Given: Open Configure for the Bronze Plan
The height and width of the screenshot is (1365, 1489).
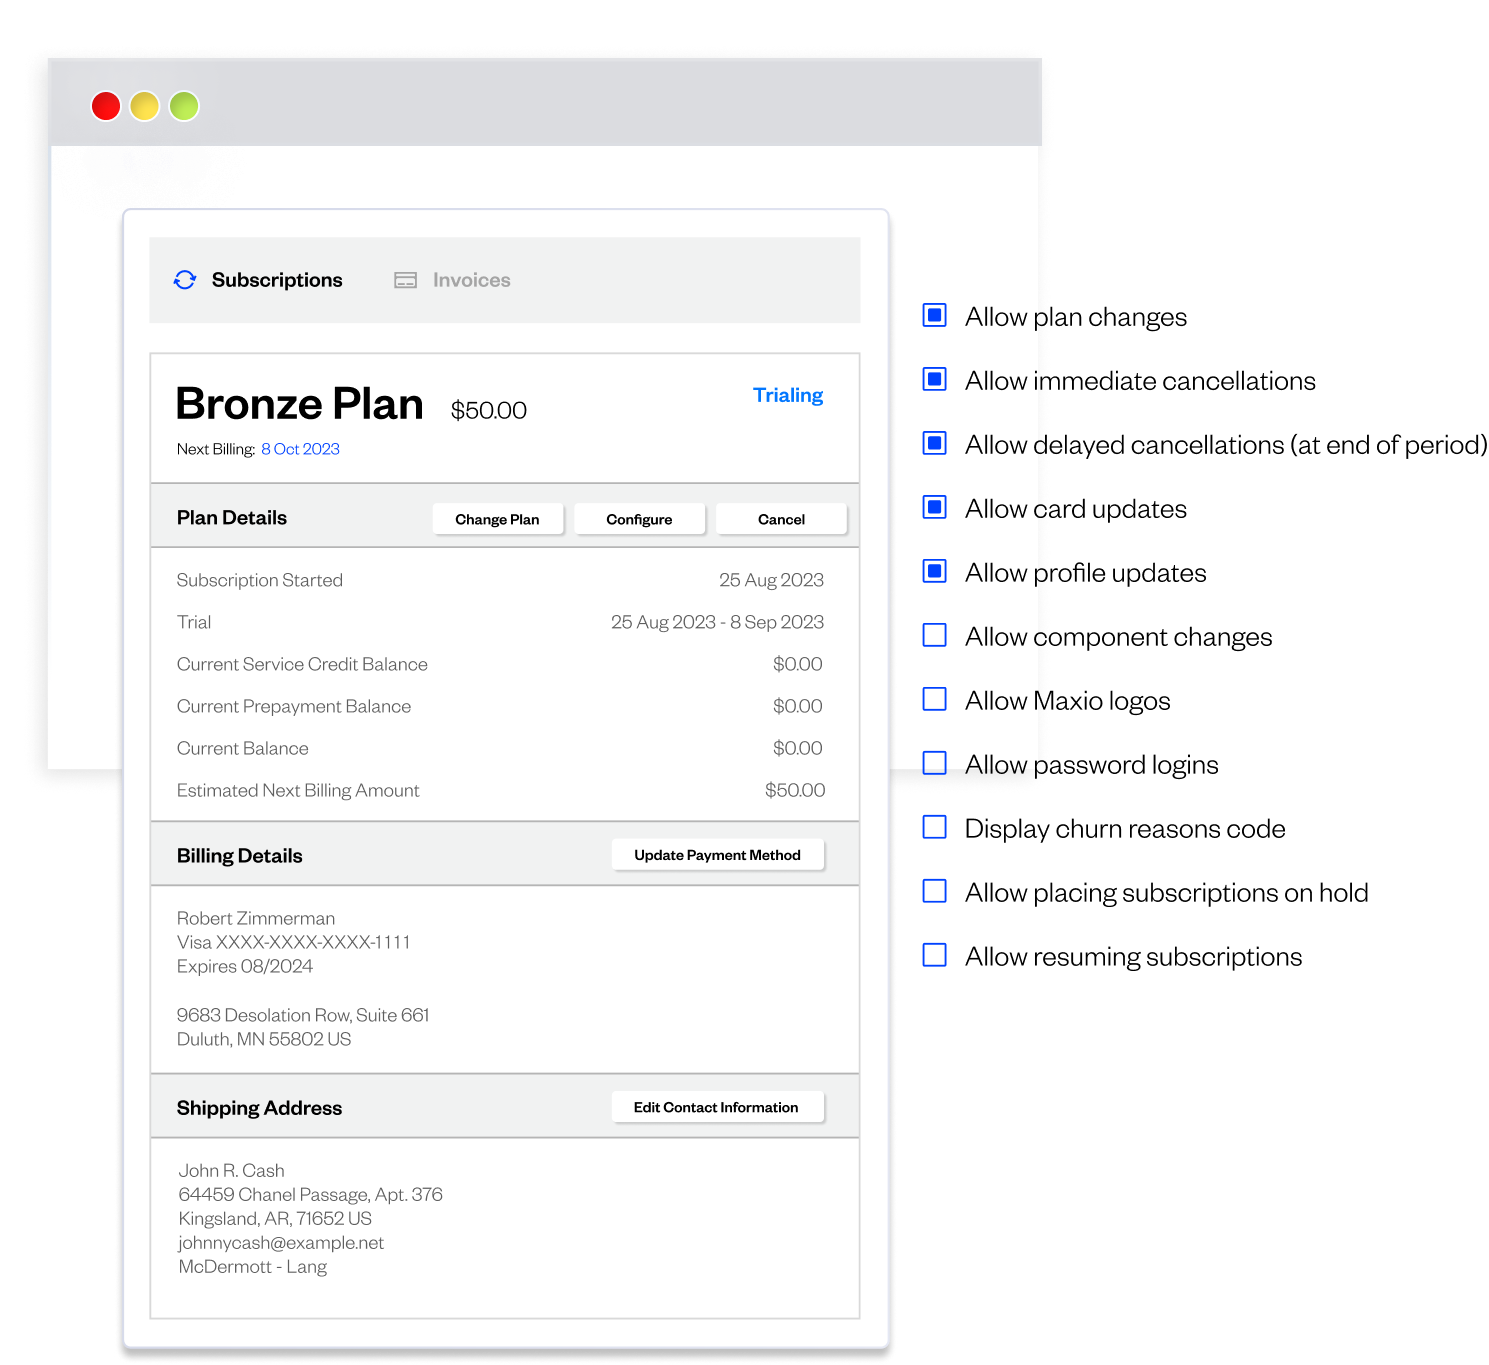Looking at the screenshot, I should (639, 519).
